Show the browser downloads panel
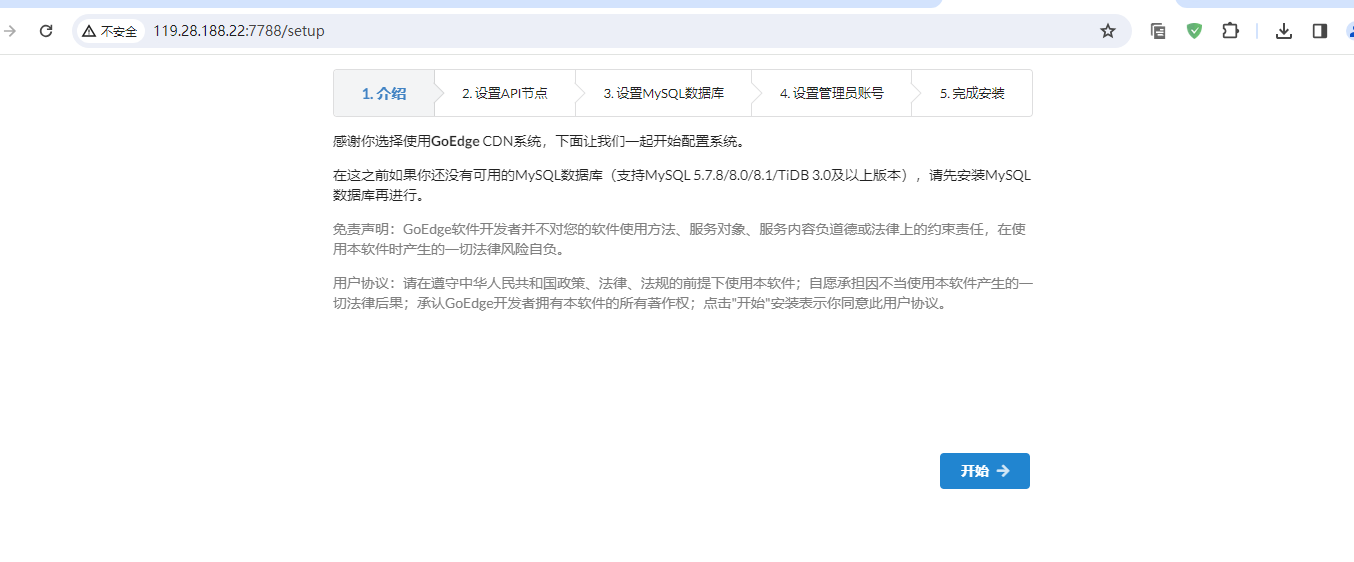Image resolution: width=1354 pixels, height=562 pixels. tap(1284, 31)
